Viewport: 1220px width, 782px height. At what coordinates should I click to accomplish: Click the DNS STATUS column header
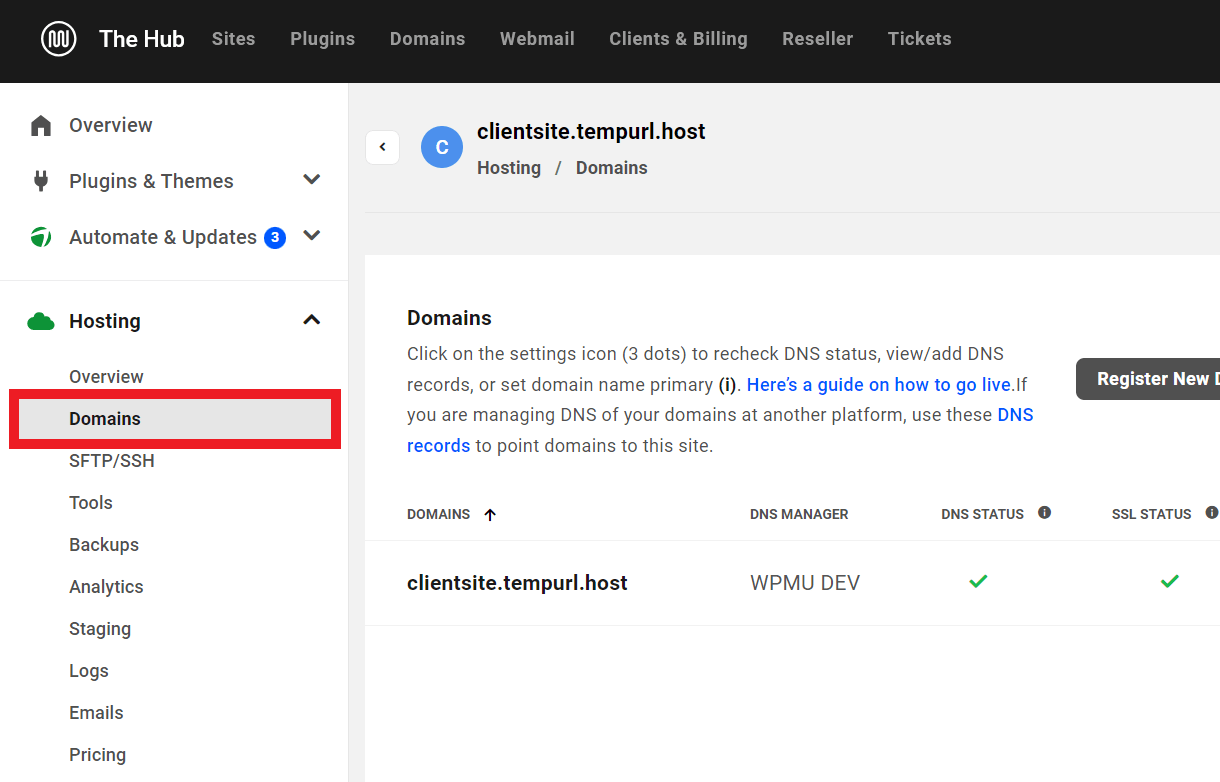click(982, 514)
